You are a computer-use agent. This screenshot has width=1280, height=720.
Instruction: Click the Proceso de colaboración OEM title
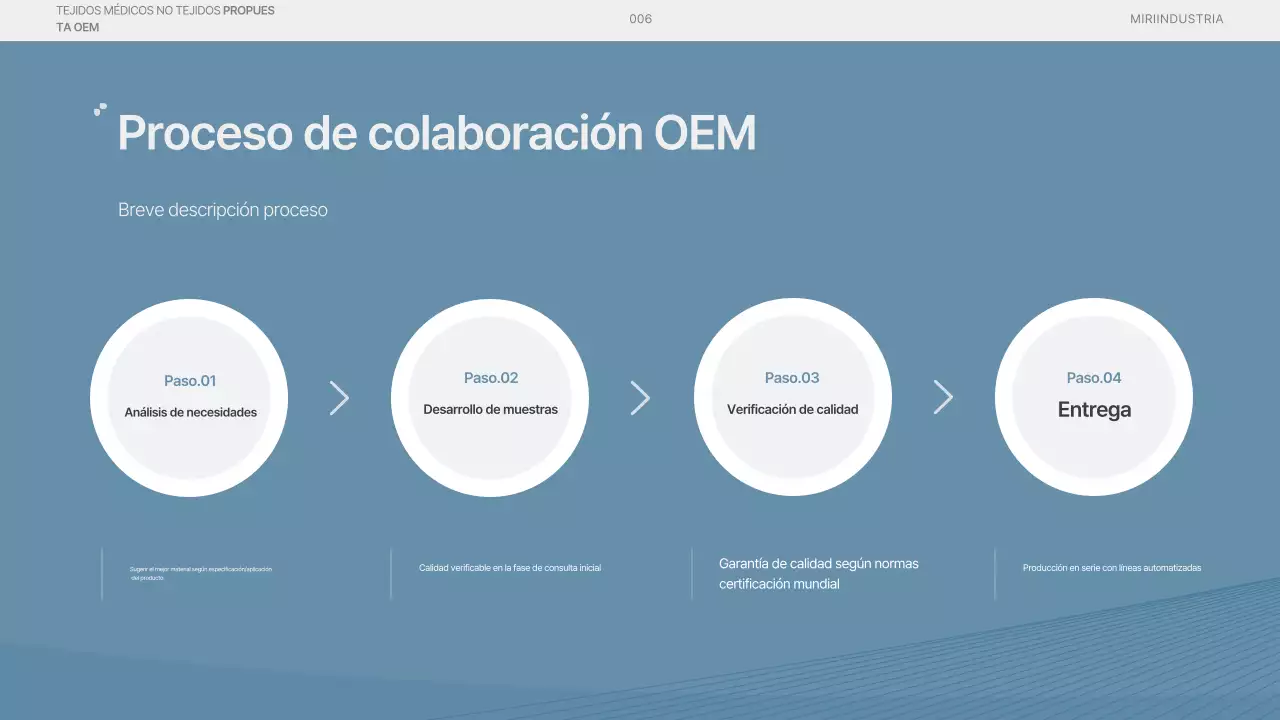[x=437, y=132]
